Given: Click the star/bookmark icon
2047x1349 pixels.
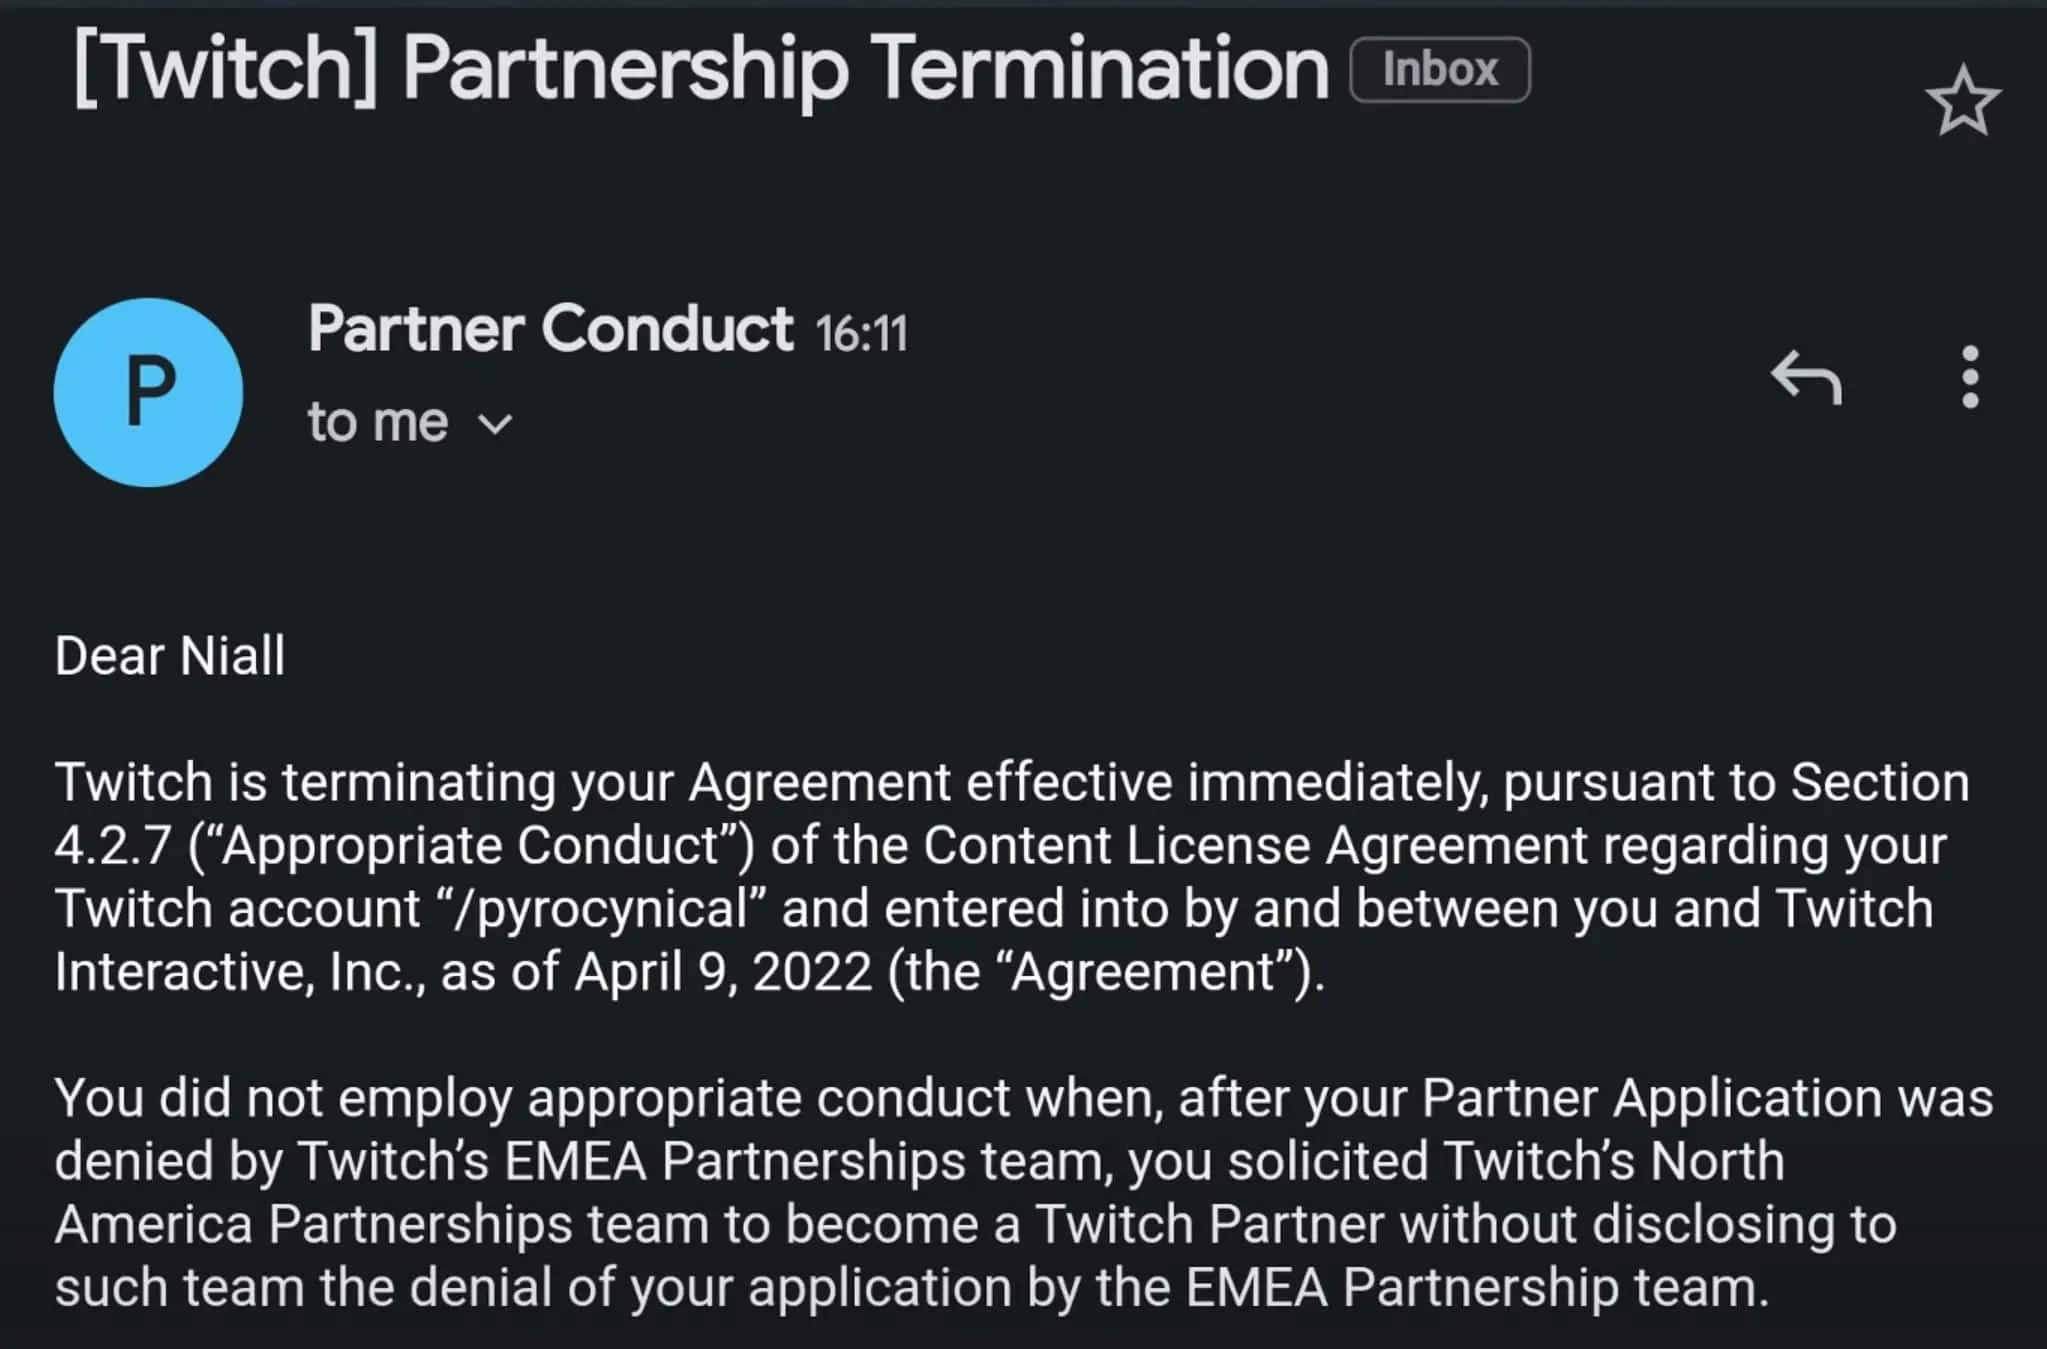Looking at the screenshot, I should click(x=1967, y=104).
